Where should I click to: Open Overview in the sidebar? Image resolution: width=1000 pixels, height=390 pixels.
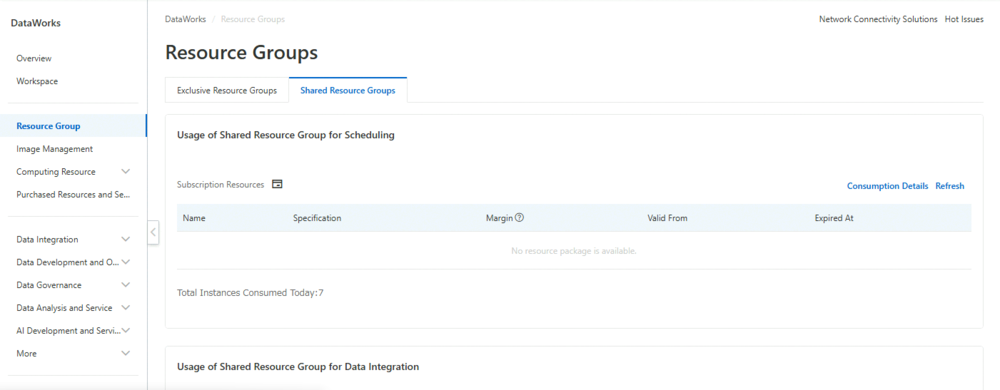point(34,59)
